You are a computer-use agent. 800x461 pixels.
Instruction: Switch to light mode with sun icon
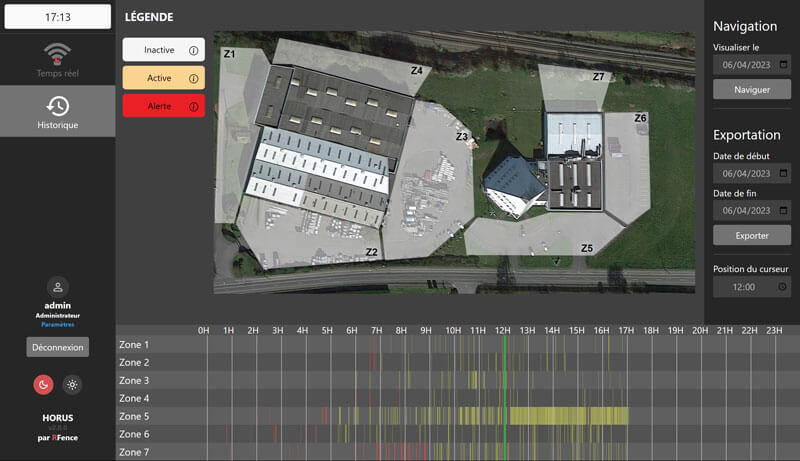click(72, 385)
